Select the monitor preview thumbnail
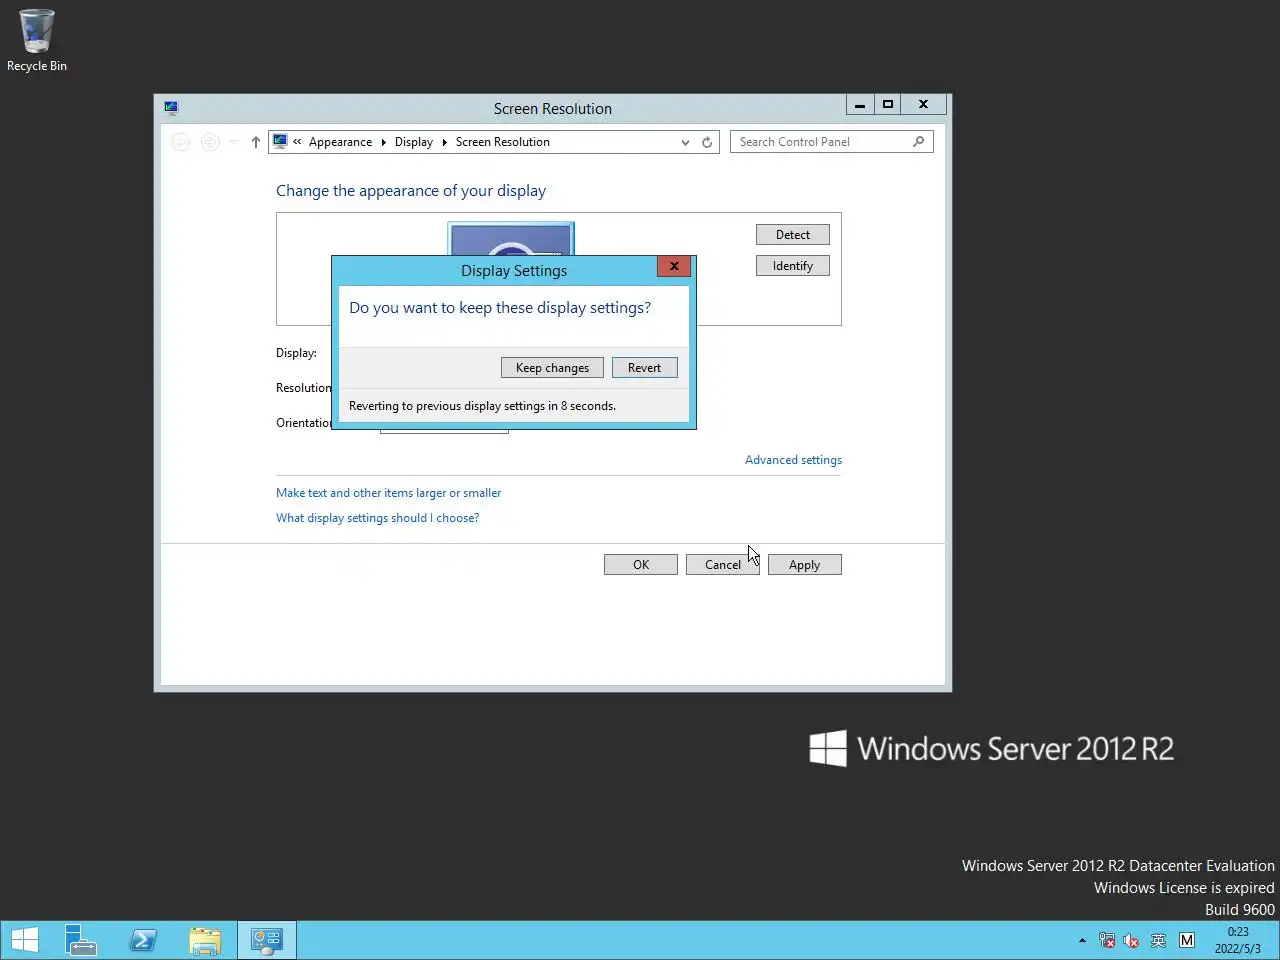This screenshot has height=960, width=1280. coord(511,239)
